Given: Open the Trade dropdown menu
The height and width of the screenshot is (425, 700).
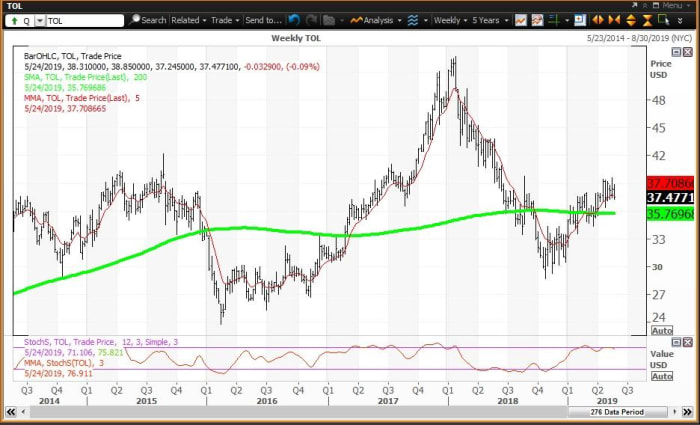Looking at the screenshot, I should [223, 20].
